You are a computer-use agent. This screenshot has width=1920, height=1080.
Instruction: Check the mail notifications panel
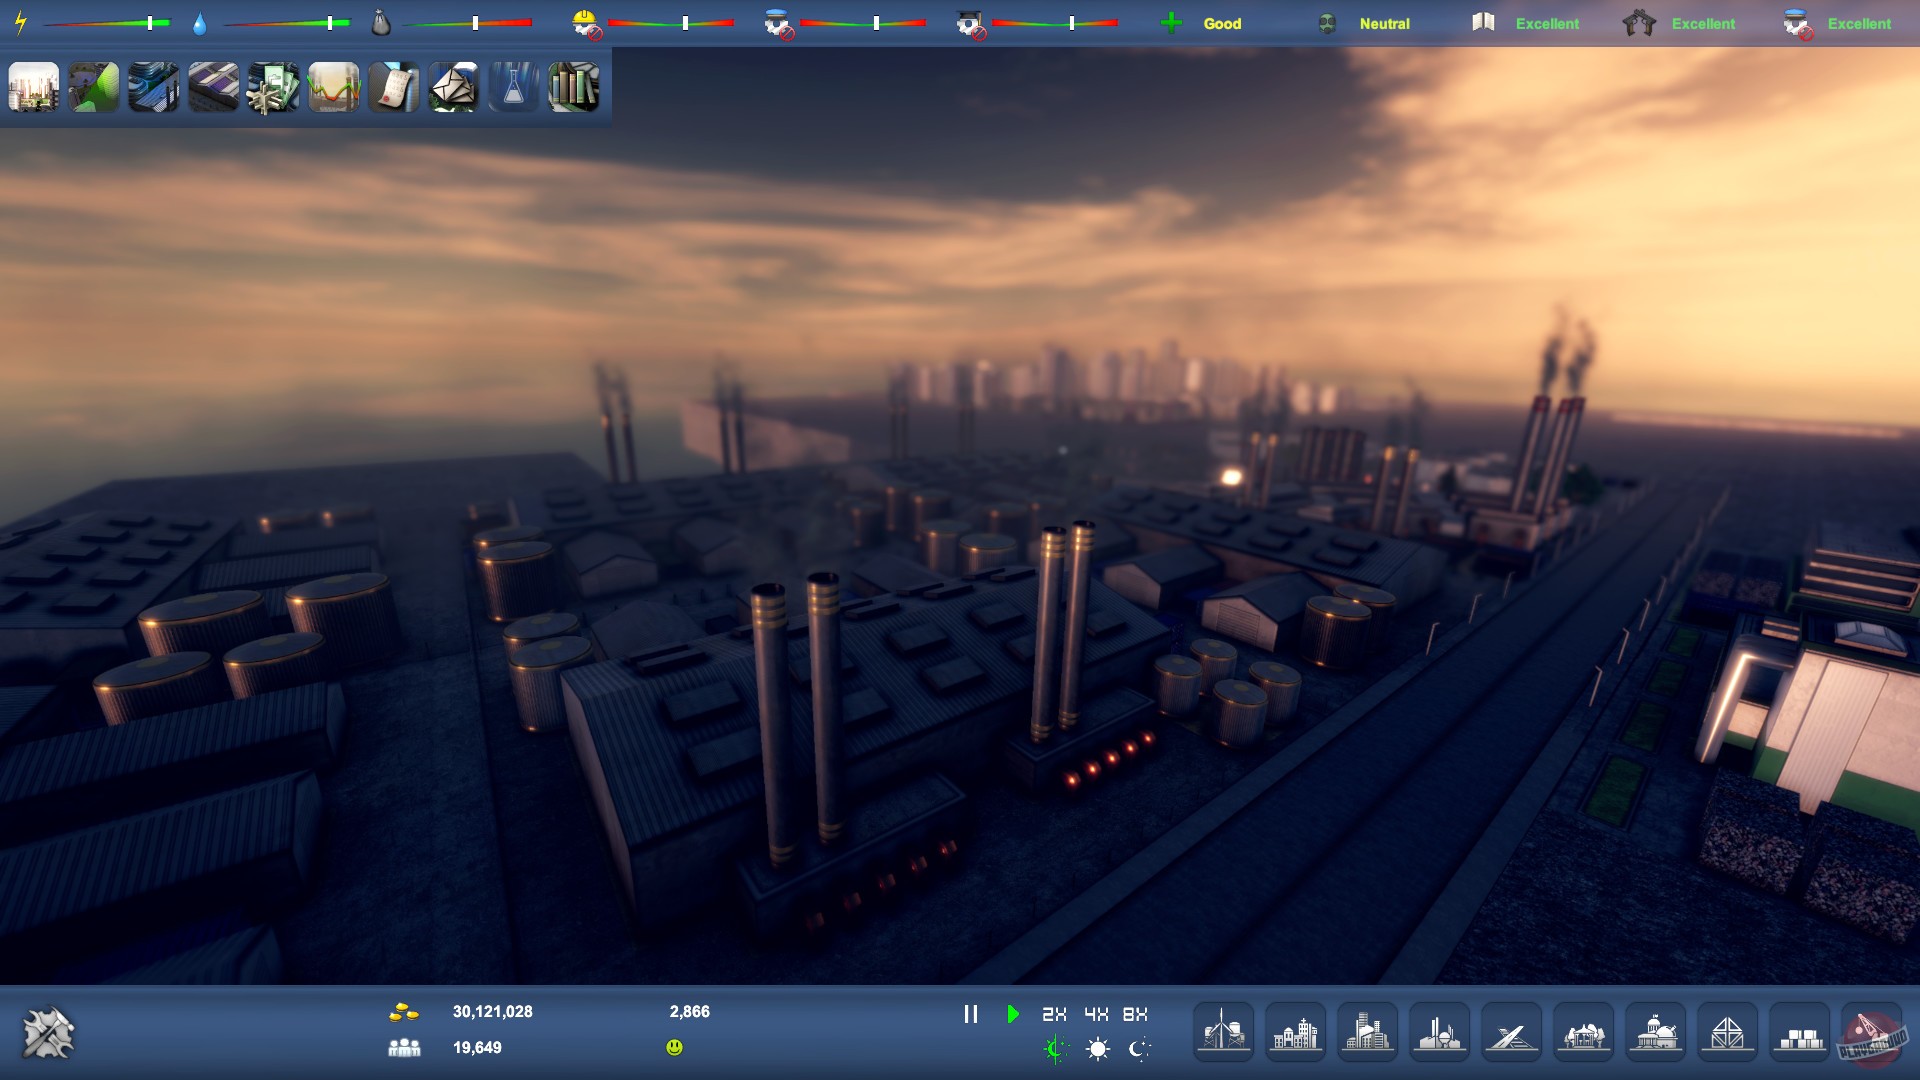click(453, 87)
